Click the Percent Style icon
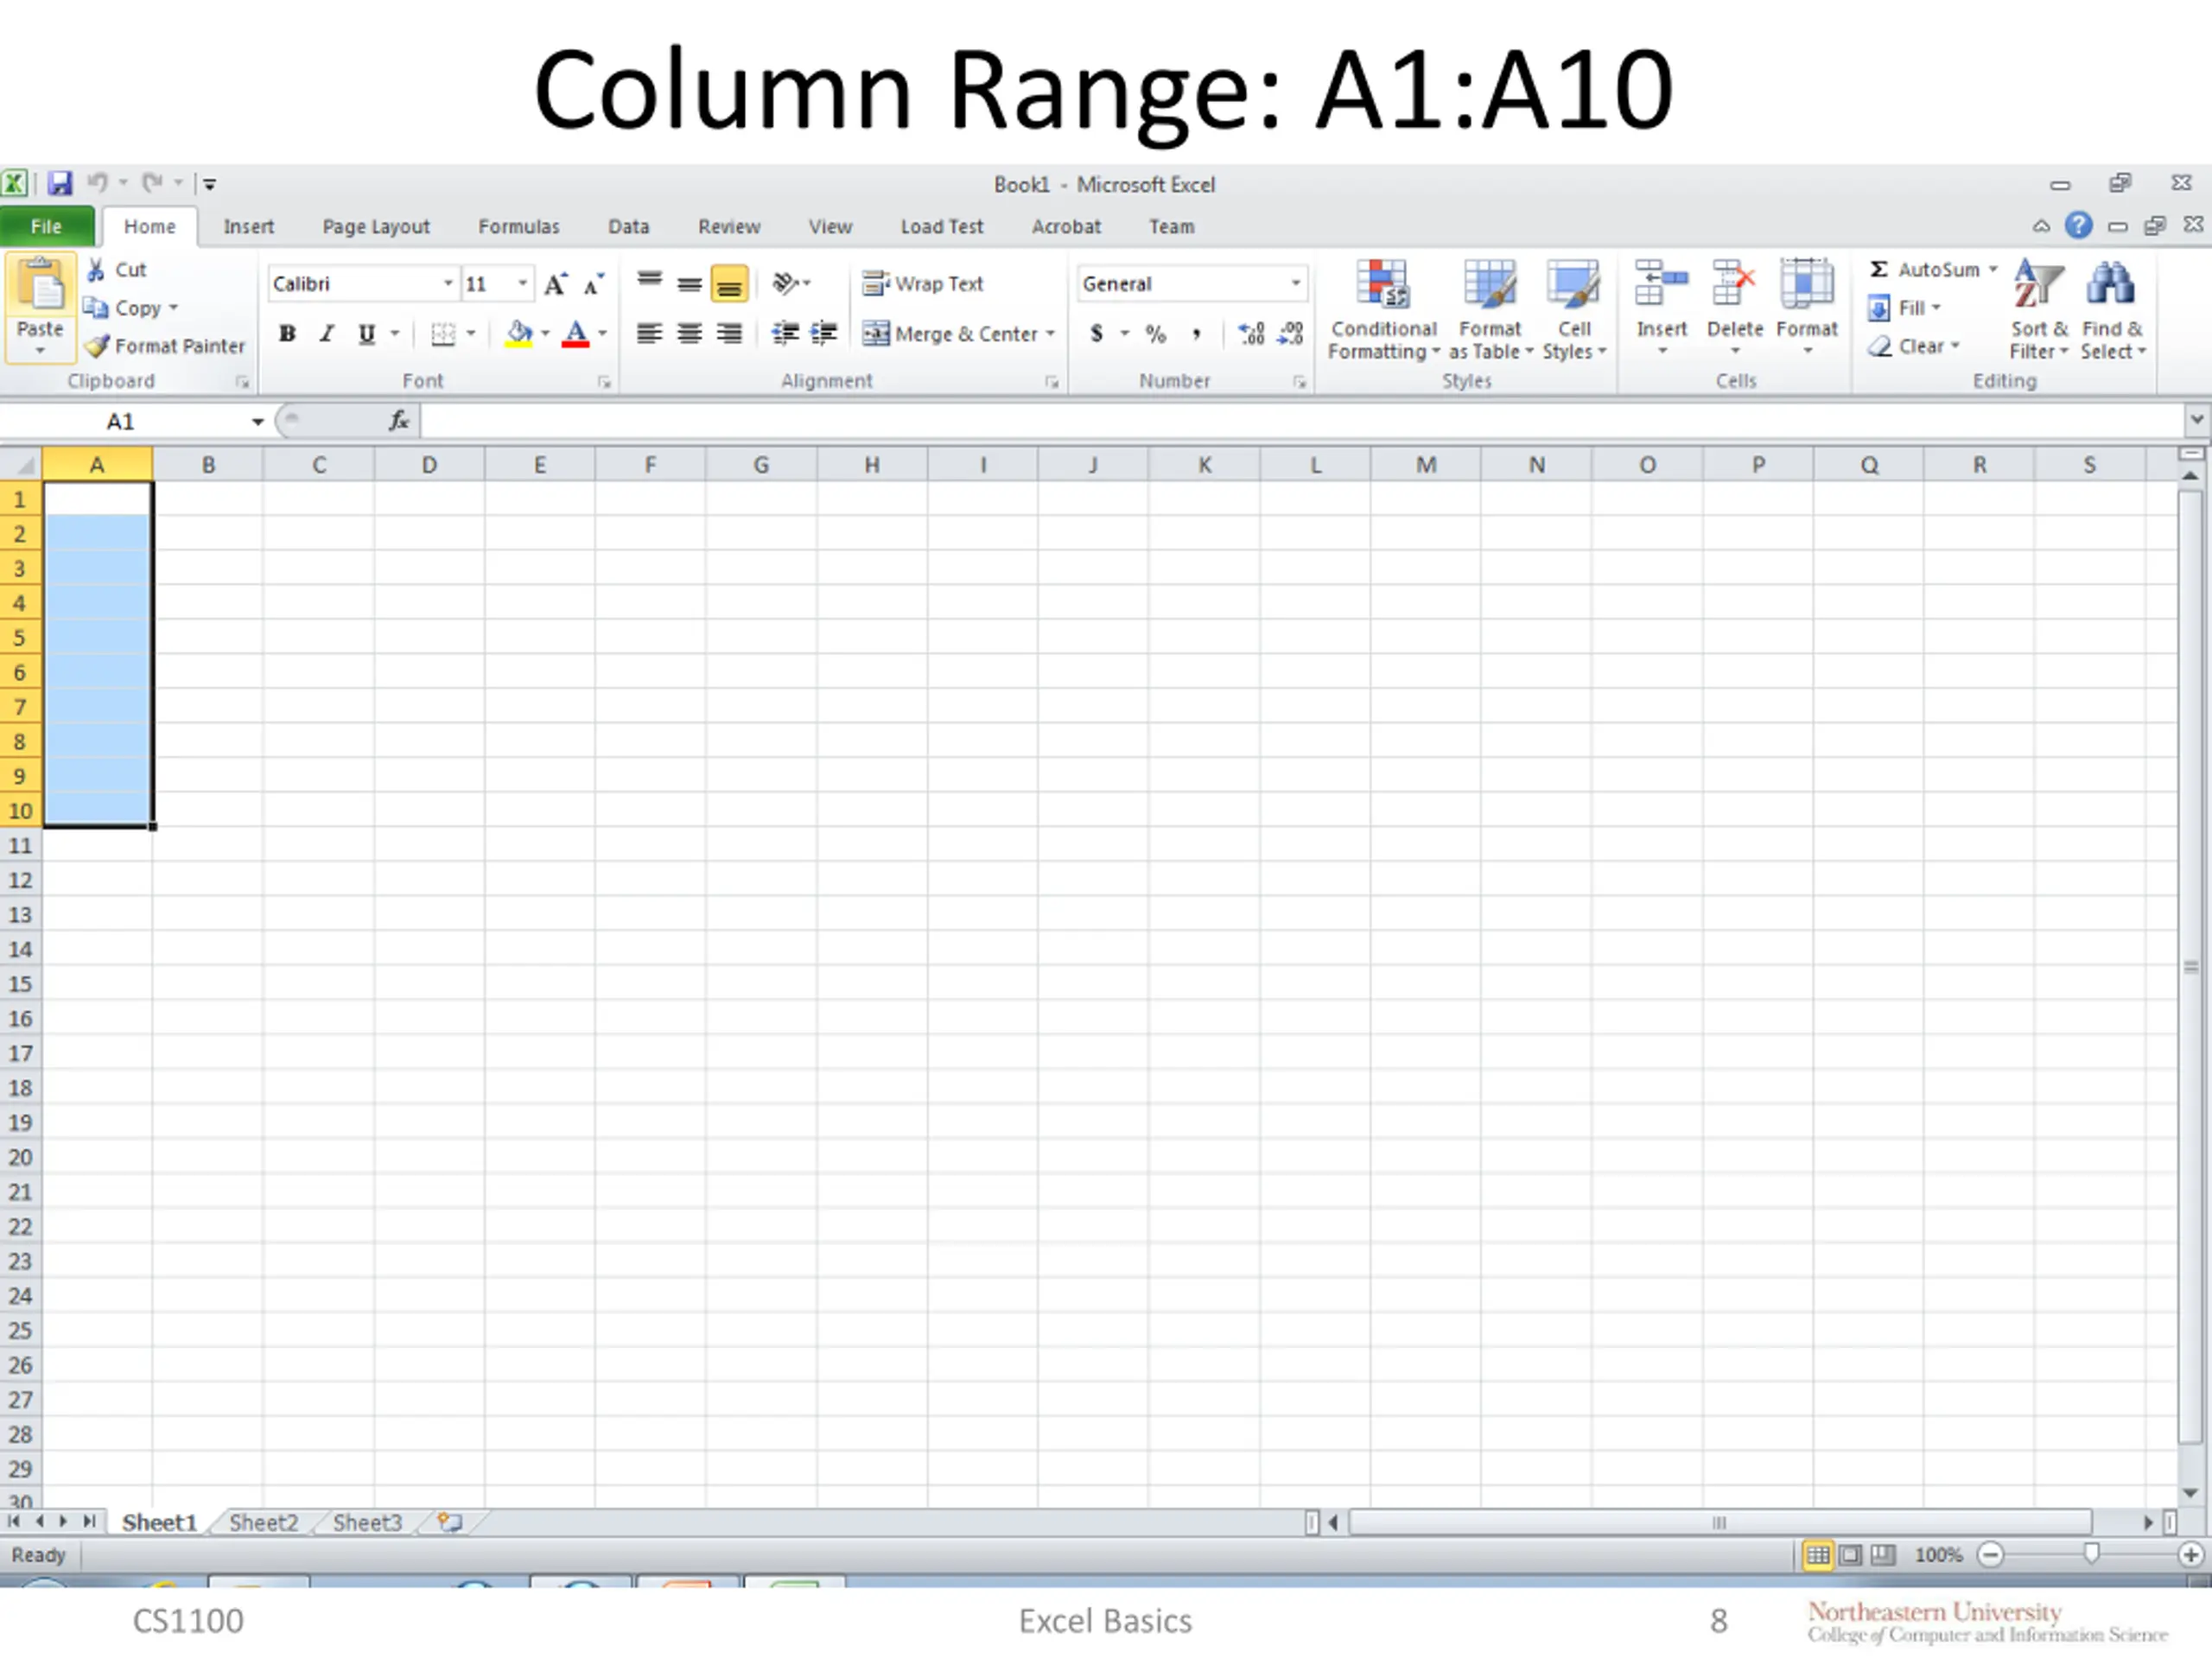The width and height of the screenshot is (2212, 1659). coord(1156,334)
